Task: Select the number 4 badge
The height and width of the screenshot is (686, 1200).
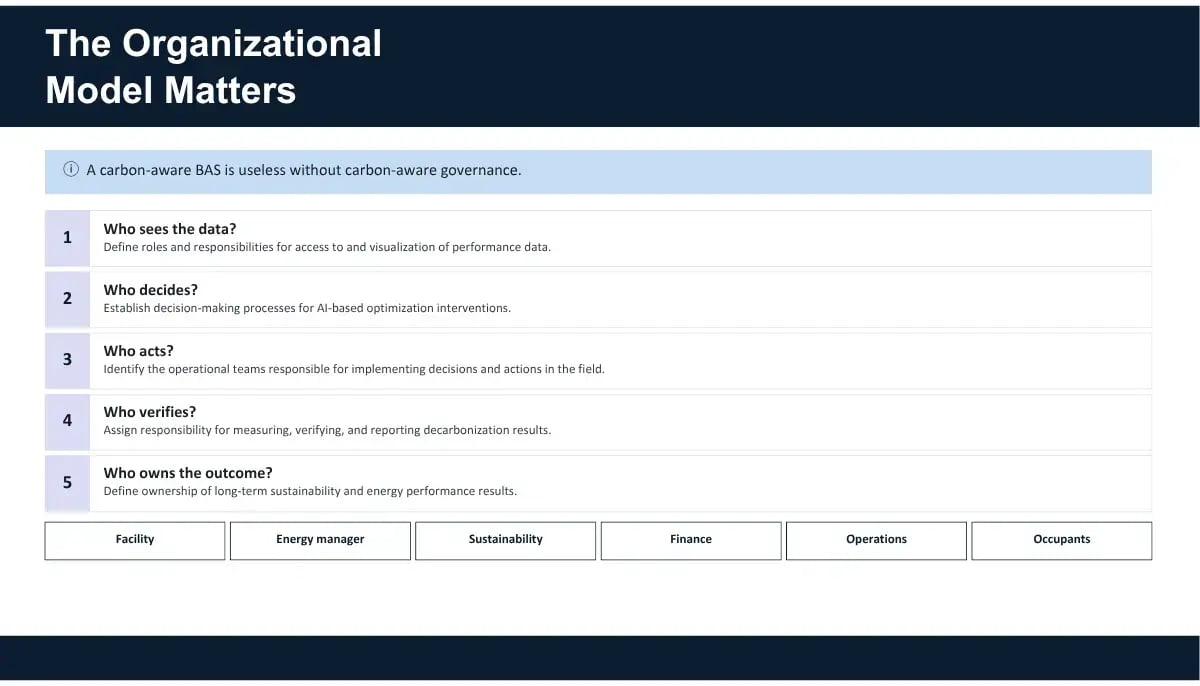Action: click(67, 421)
